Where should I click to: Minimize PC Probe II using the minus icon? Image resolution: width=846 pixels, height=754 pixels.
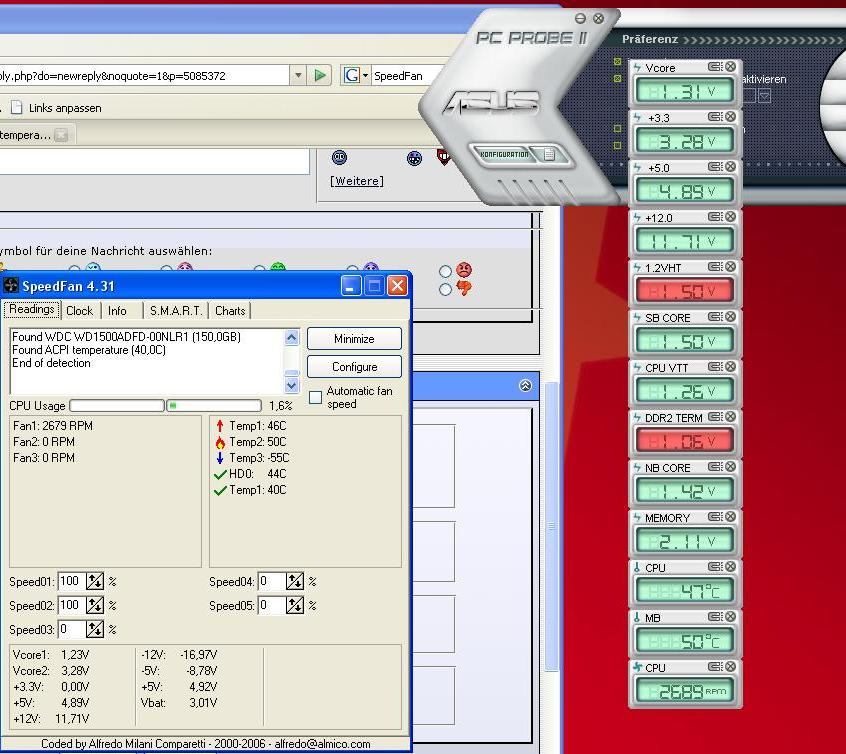point(580,19)
